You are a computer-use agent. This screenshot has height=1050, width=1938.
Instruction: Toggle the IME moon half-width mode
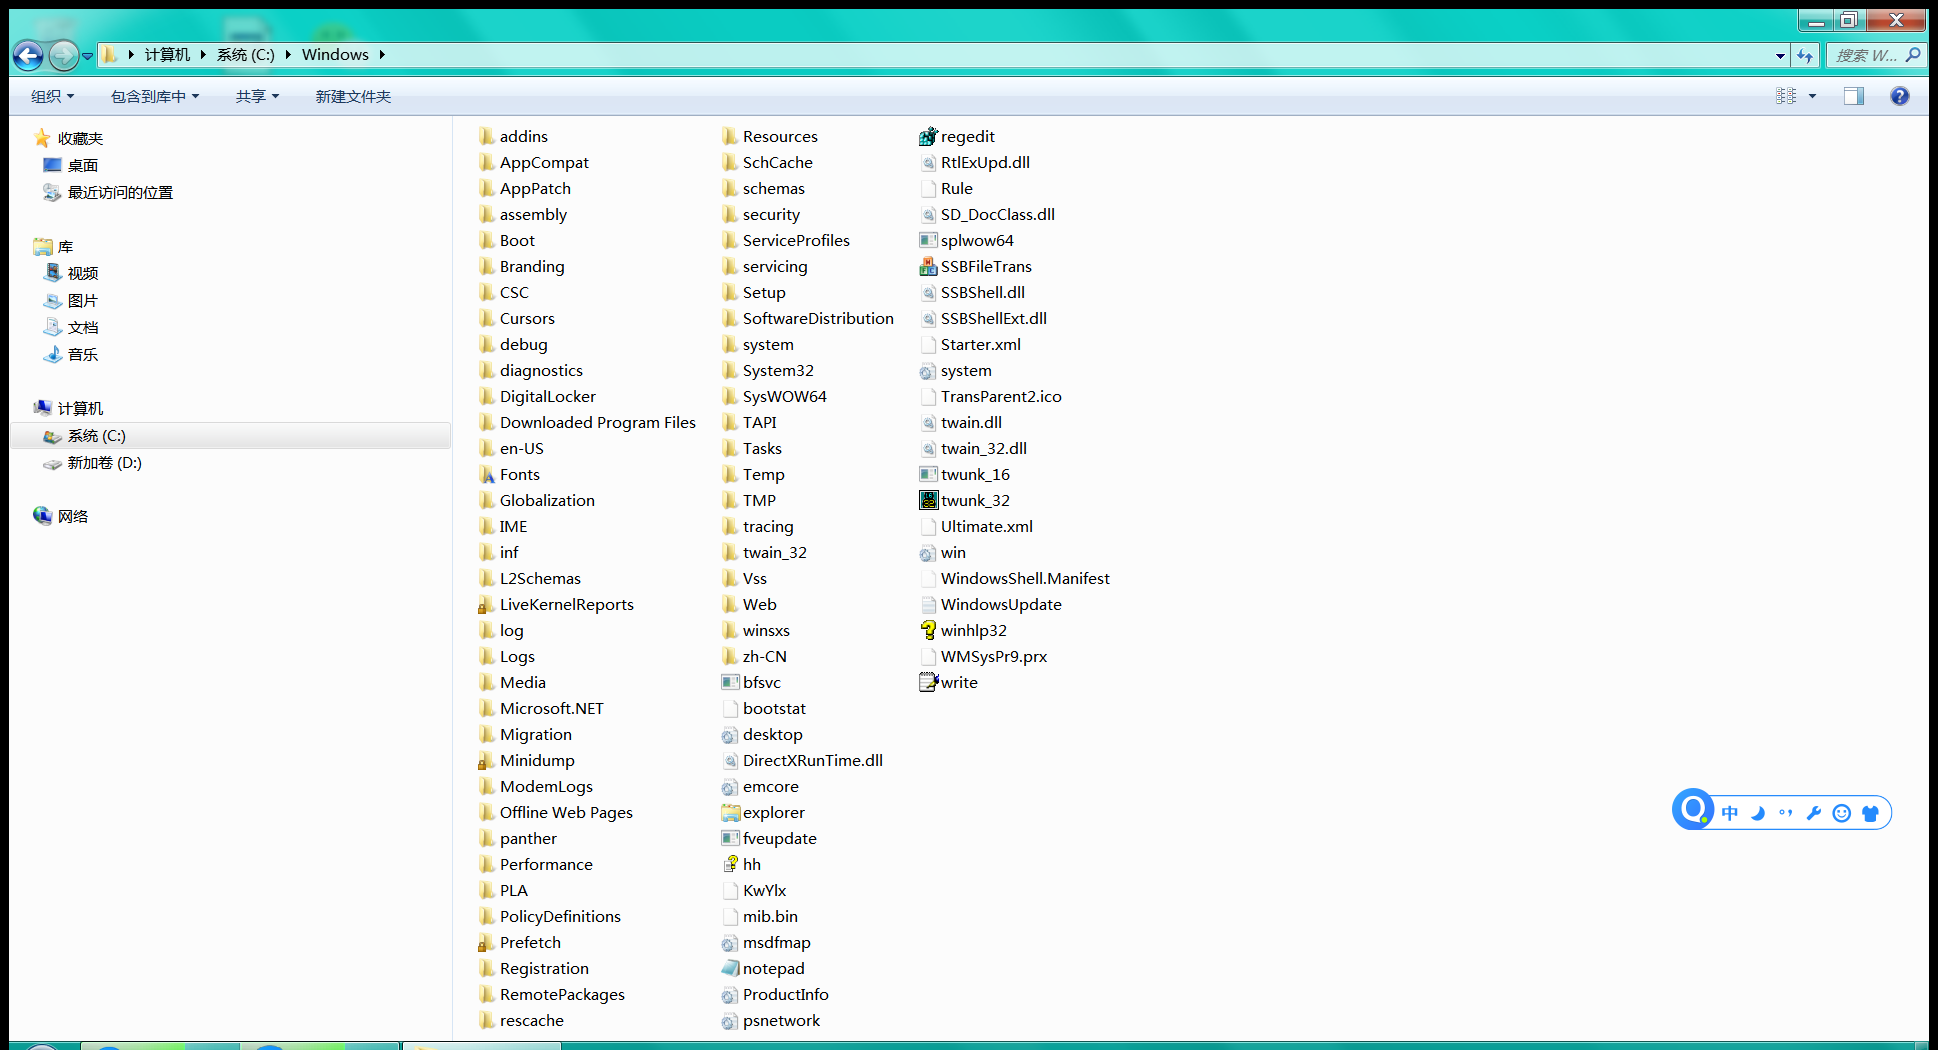1758,813
